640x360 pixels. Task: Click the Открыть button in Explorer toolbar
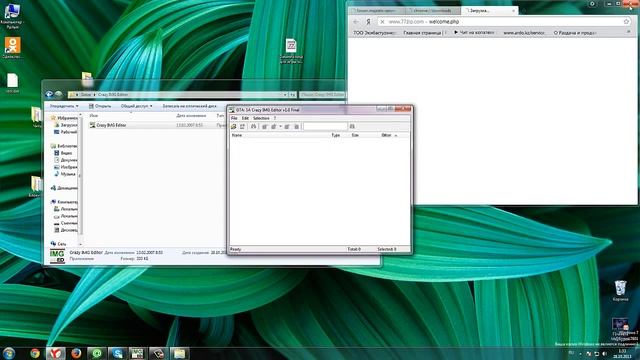100,106
